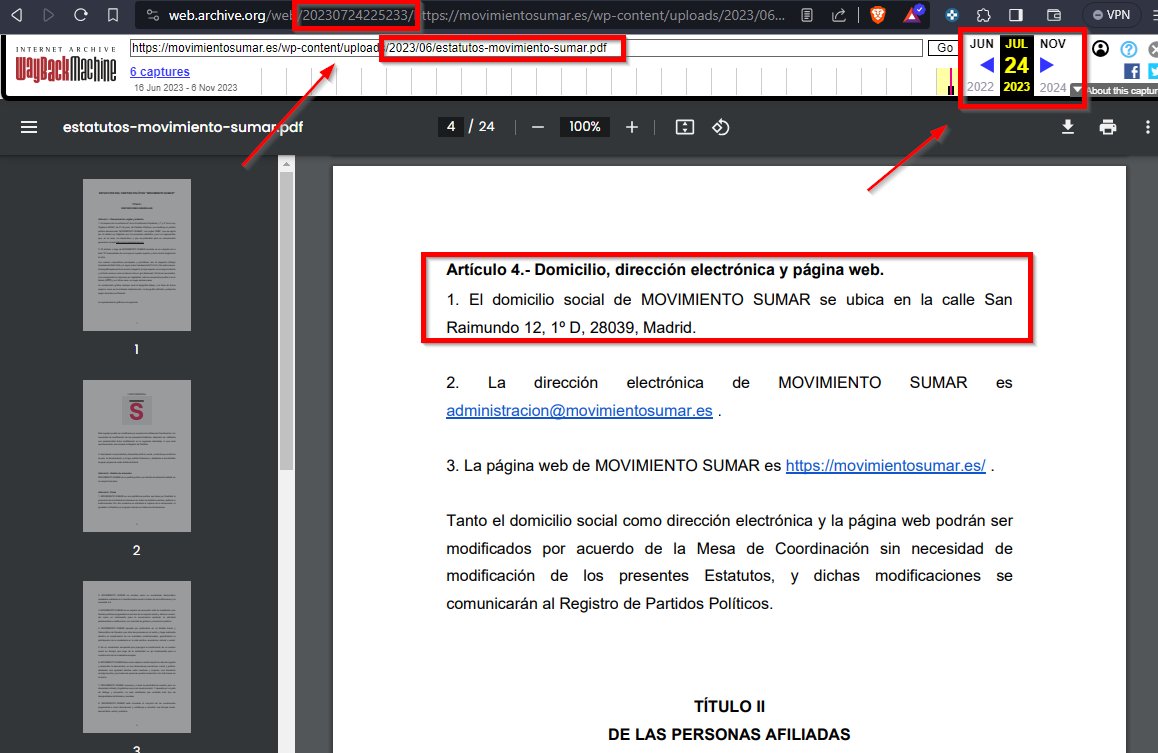
Task: Click the TÍTULO II heading
Action: (x=729, y=706)
